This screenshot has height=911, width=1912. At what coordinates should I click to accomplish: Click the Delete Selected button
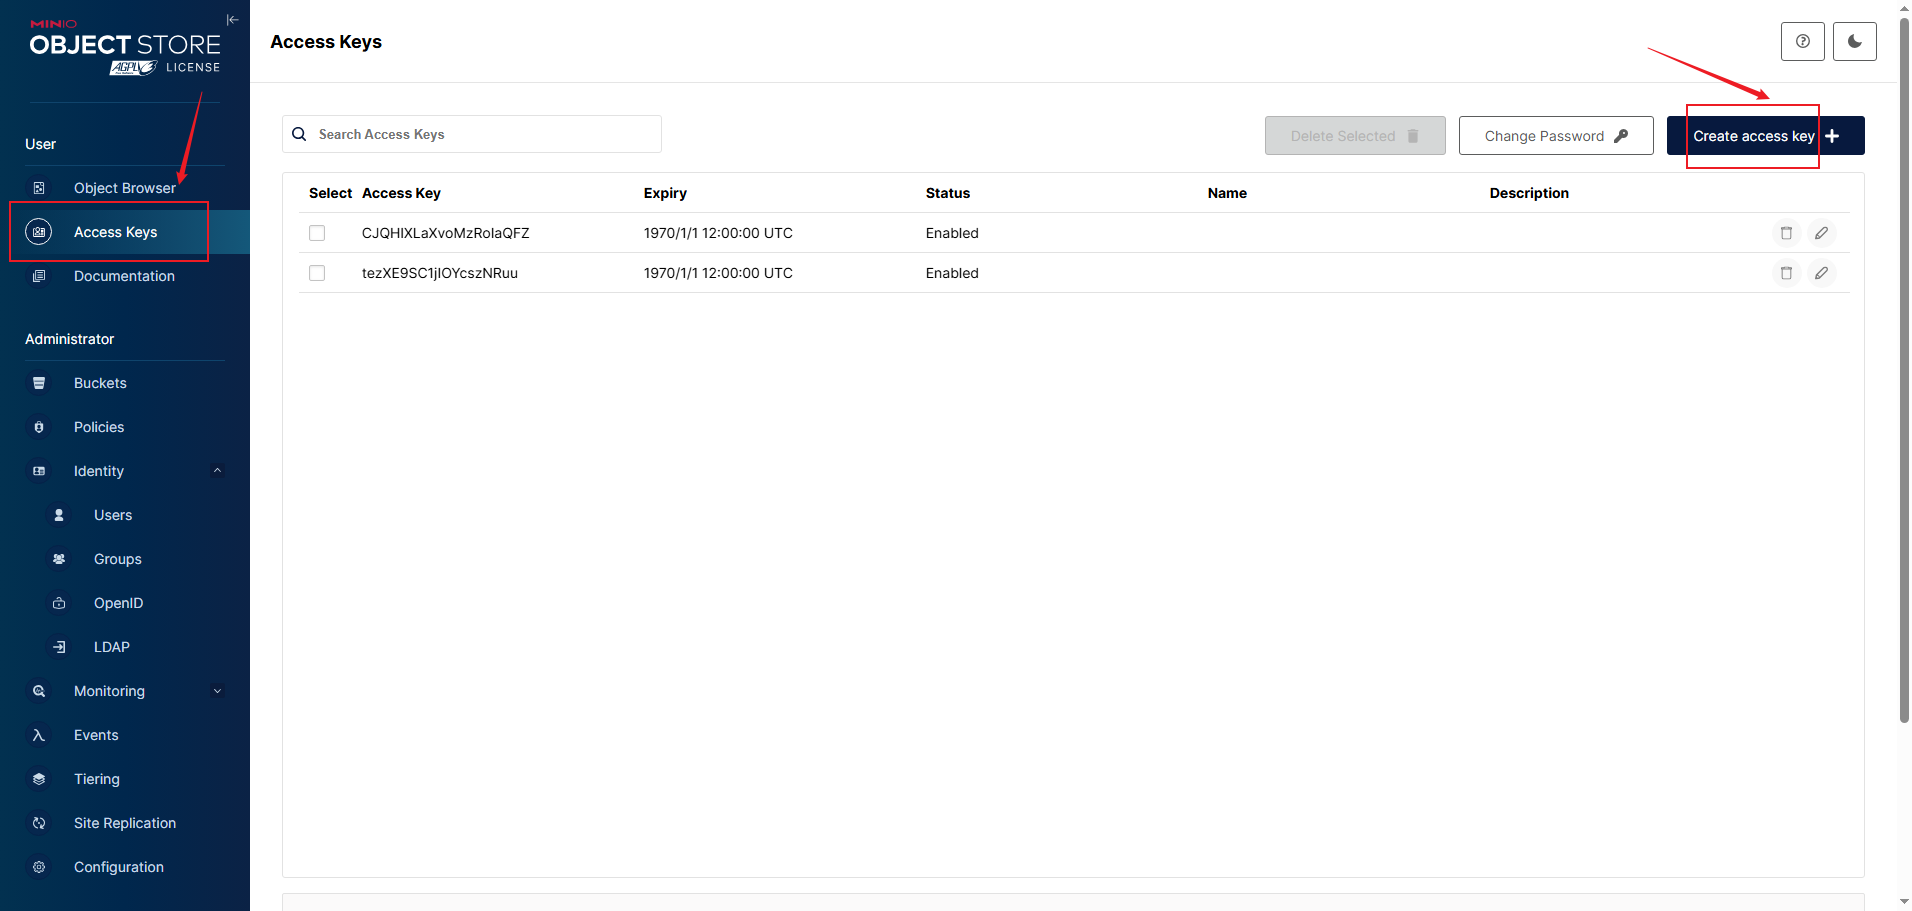(1355, 136)
